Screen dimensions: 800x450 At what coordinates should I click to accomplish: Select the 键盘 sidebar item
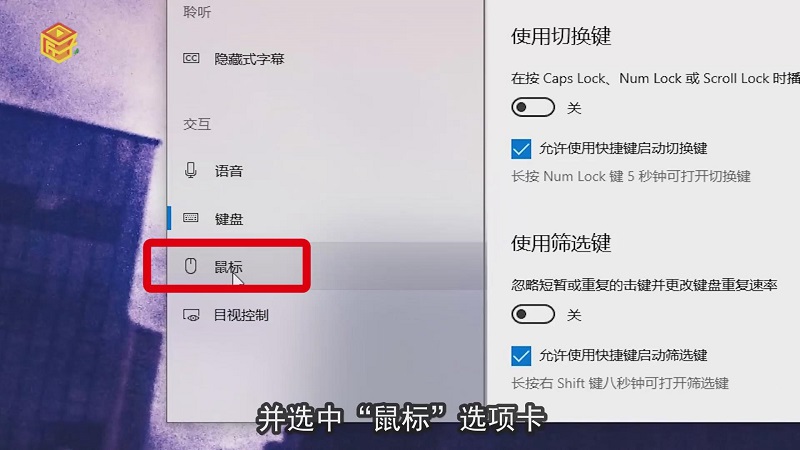326,218
